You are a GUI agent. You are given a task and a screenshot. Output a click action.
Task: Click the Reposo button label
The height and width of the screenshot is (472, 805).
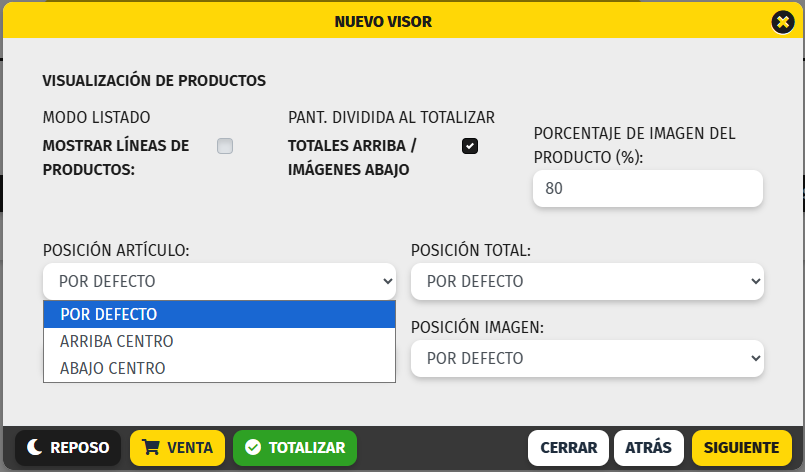click(x=80, y=448)
